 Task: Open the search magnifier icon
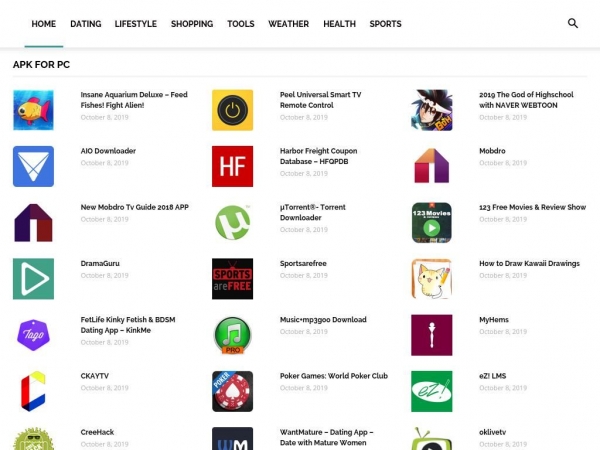(572, 23)
